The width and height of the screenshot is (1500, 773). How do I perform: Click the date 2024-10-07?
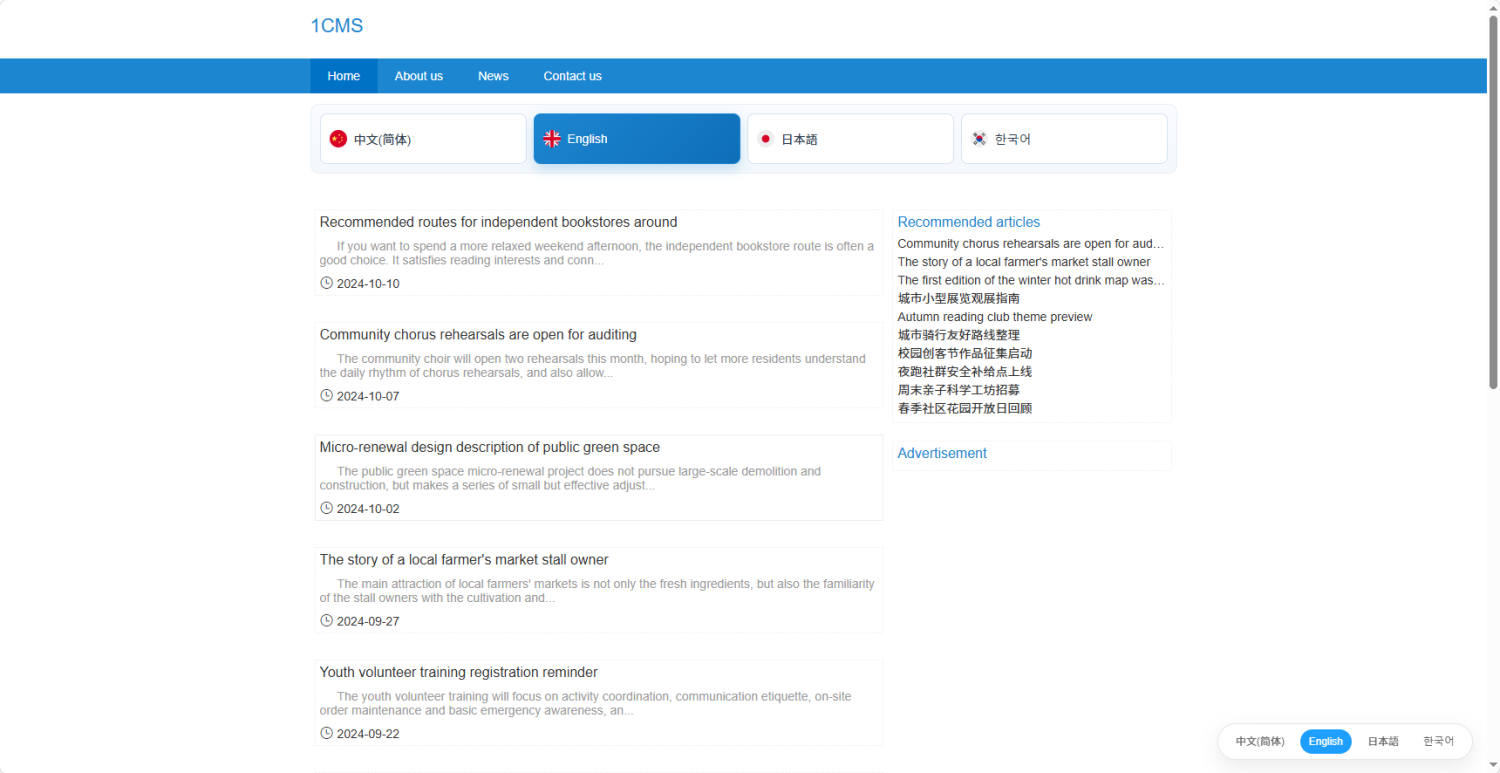click(x=368, y=396)
